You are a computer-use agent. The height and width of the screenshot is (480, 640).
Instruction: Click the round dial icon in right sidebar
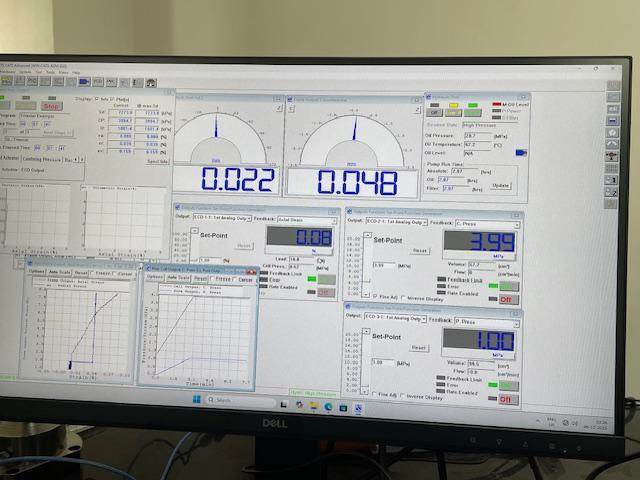point(612,133)
